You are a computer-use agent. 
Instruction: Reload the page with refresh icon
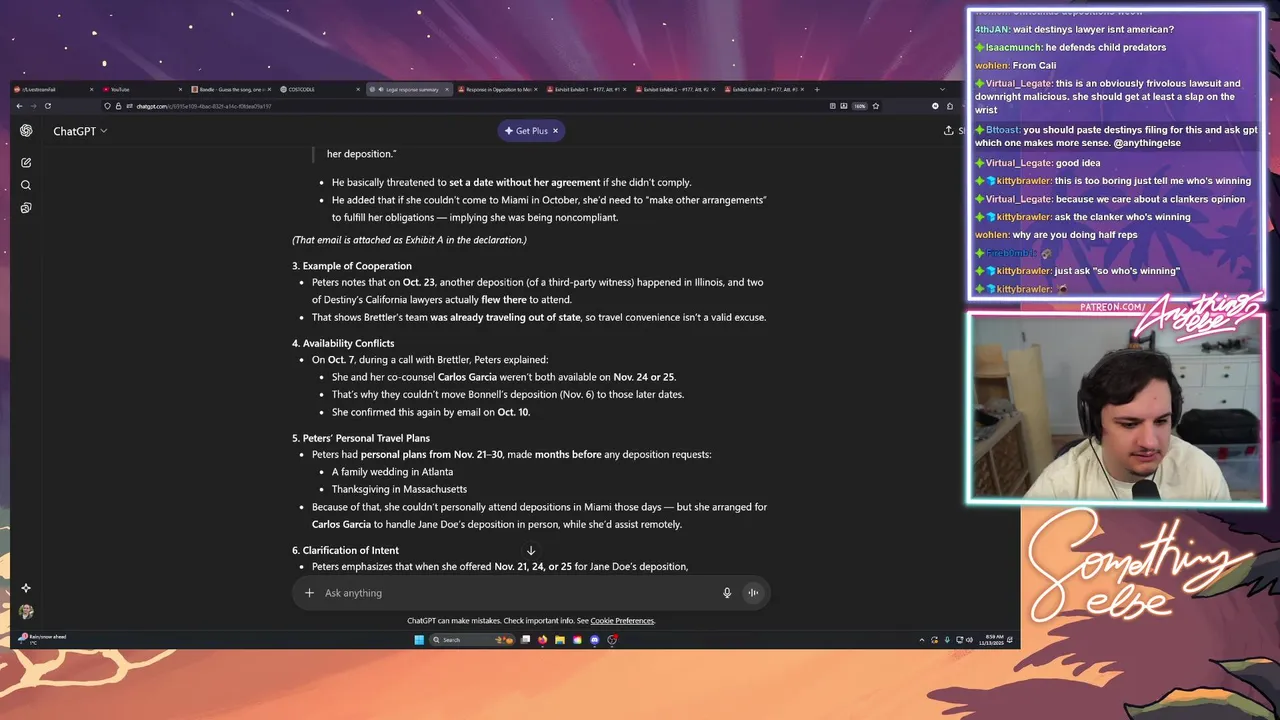click(47, 106)
